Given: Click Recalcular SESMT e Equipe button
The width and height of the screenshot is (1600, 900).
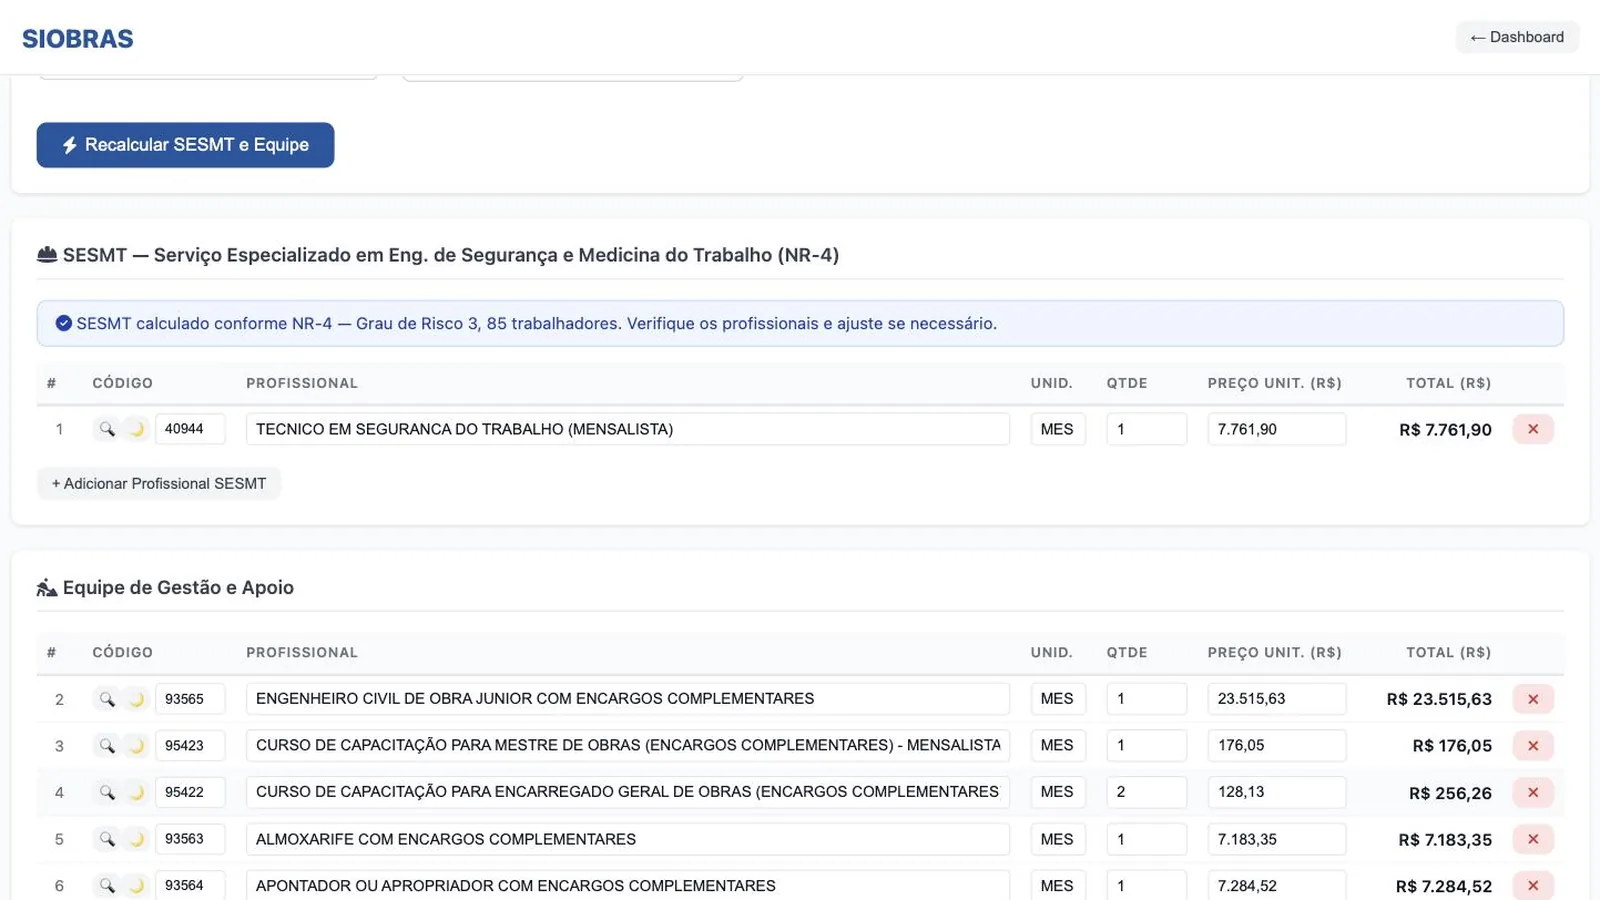Looking at the screenshot, I should click(x=185, y=145).
